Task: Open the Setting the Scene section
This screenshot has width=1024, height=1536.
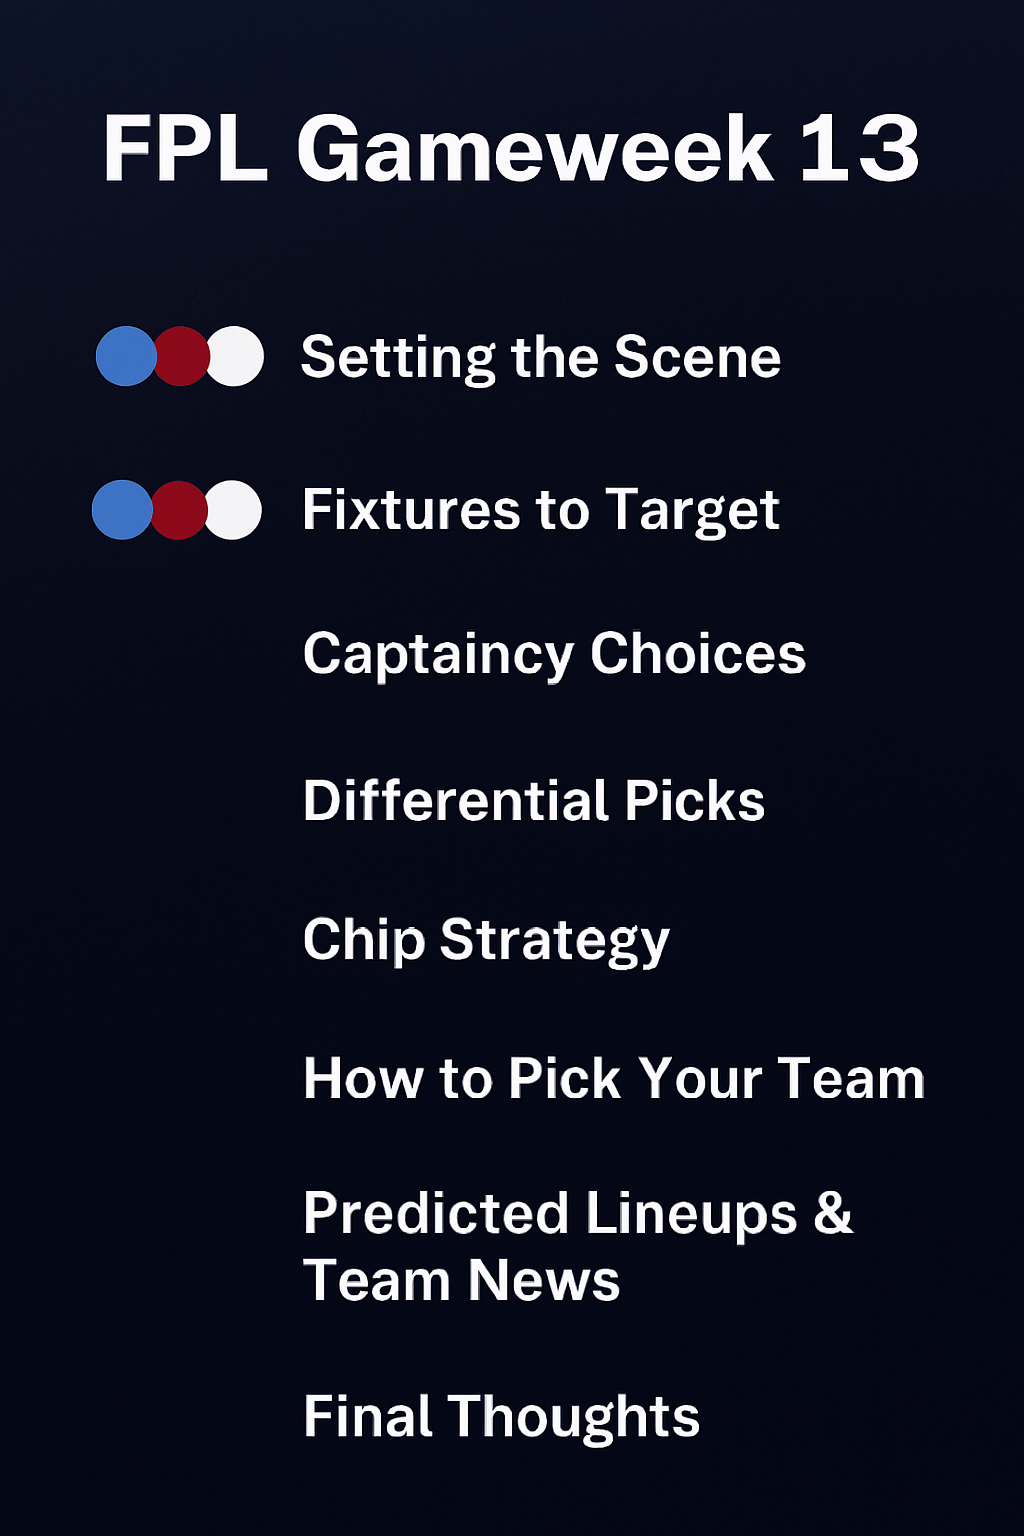Action: click(x=540, y=357)
